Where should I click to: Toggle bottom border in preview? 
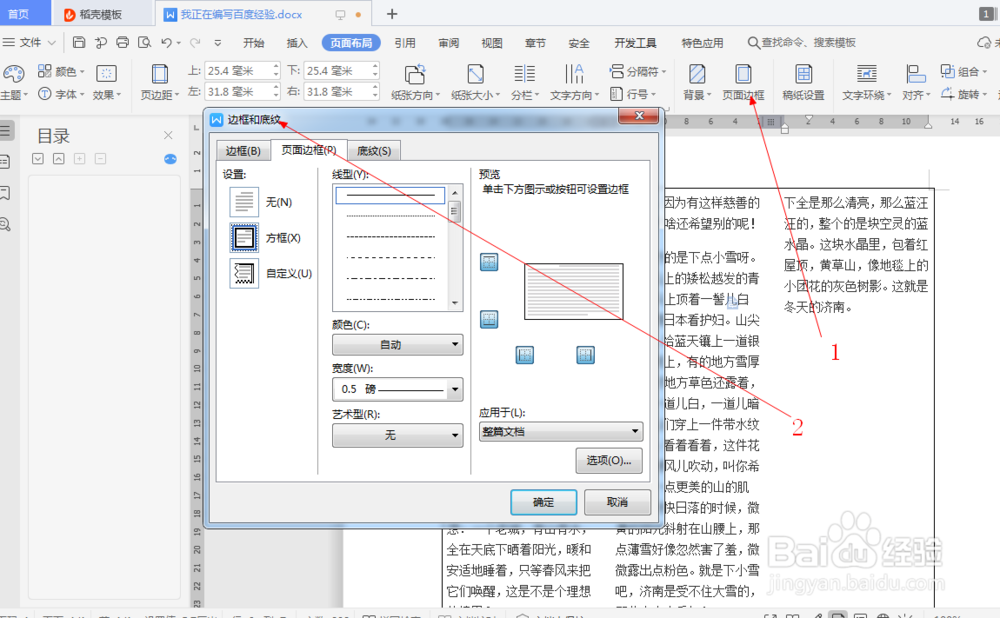489,320
